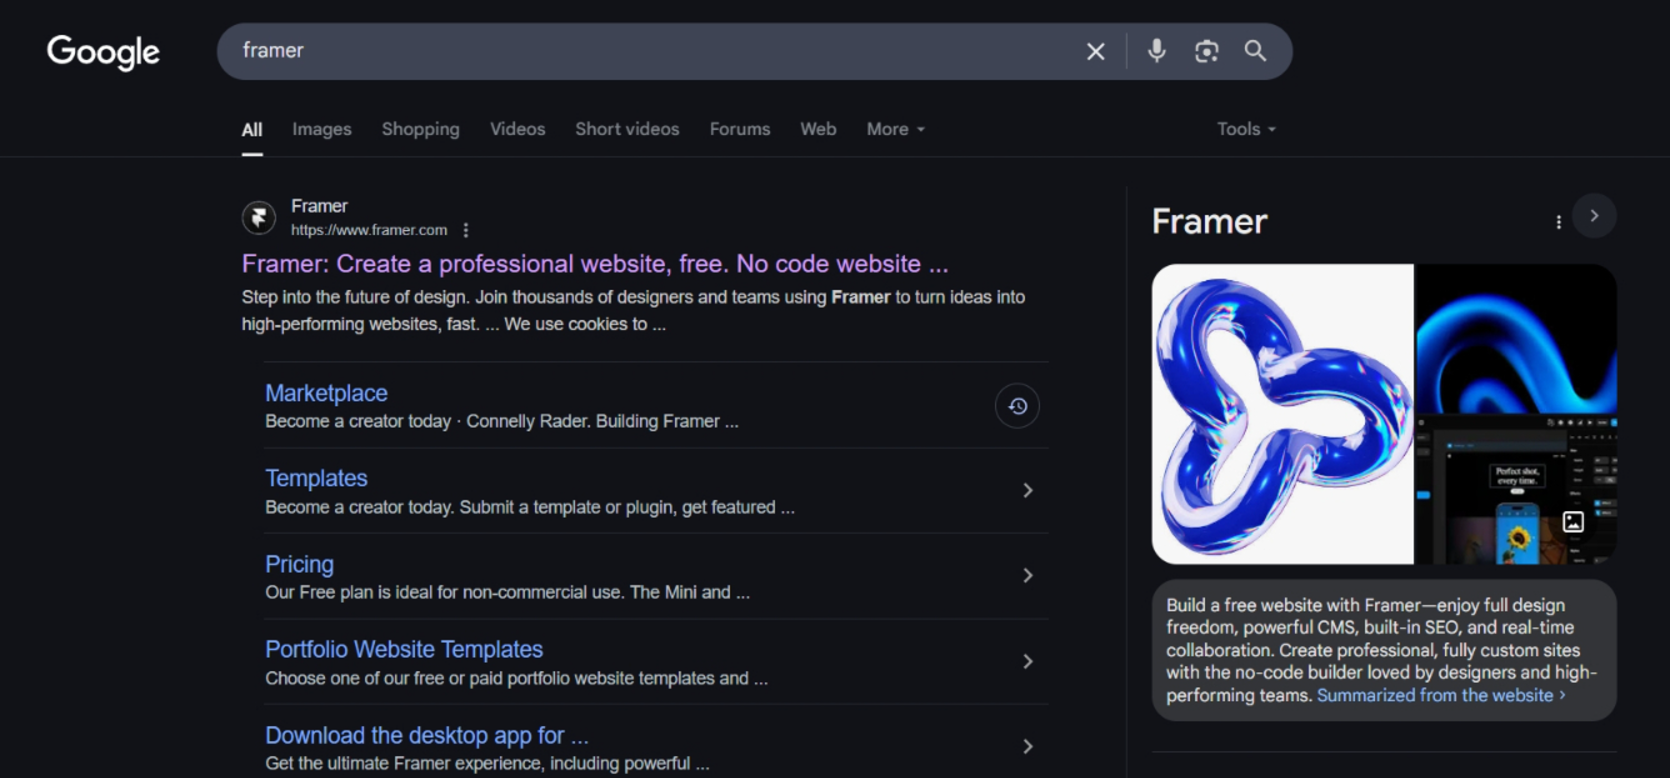The width and height of the screenshot is (1670, 778).
Task: Click the framer.com URL under Framer
Action: pos(369,230)
